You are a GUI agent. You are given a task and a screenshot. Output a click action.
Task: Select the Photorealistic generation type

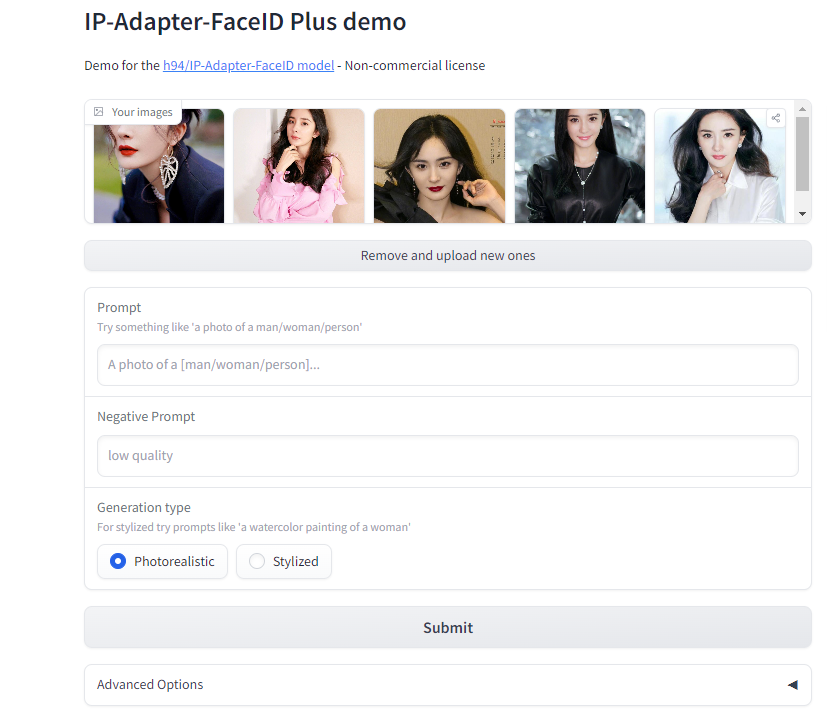click(162, 561)
